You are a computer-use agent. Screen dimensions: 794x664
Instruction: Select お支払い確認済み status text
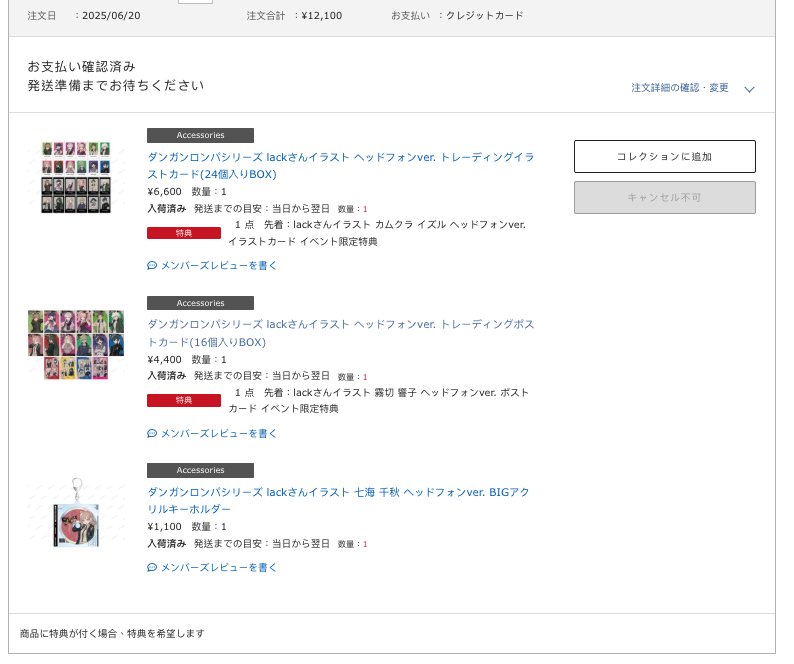(82, 66)
